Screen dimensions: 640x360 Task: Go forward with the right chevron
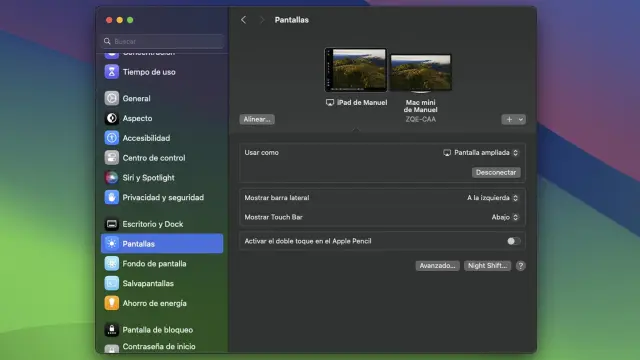(262, 20)
